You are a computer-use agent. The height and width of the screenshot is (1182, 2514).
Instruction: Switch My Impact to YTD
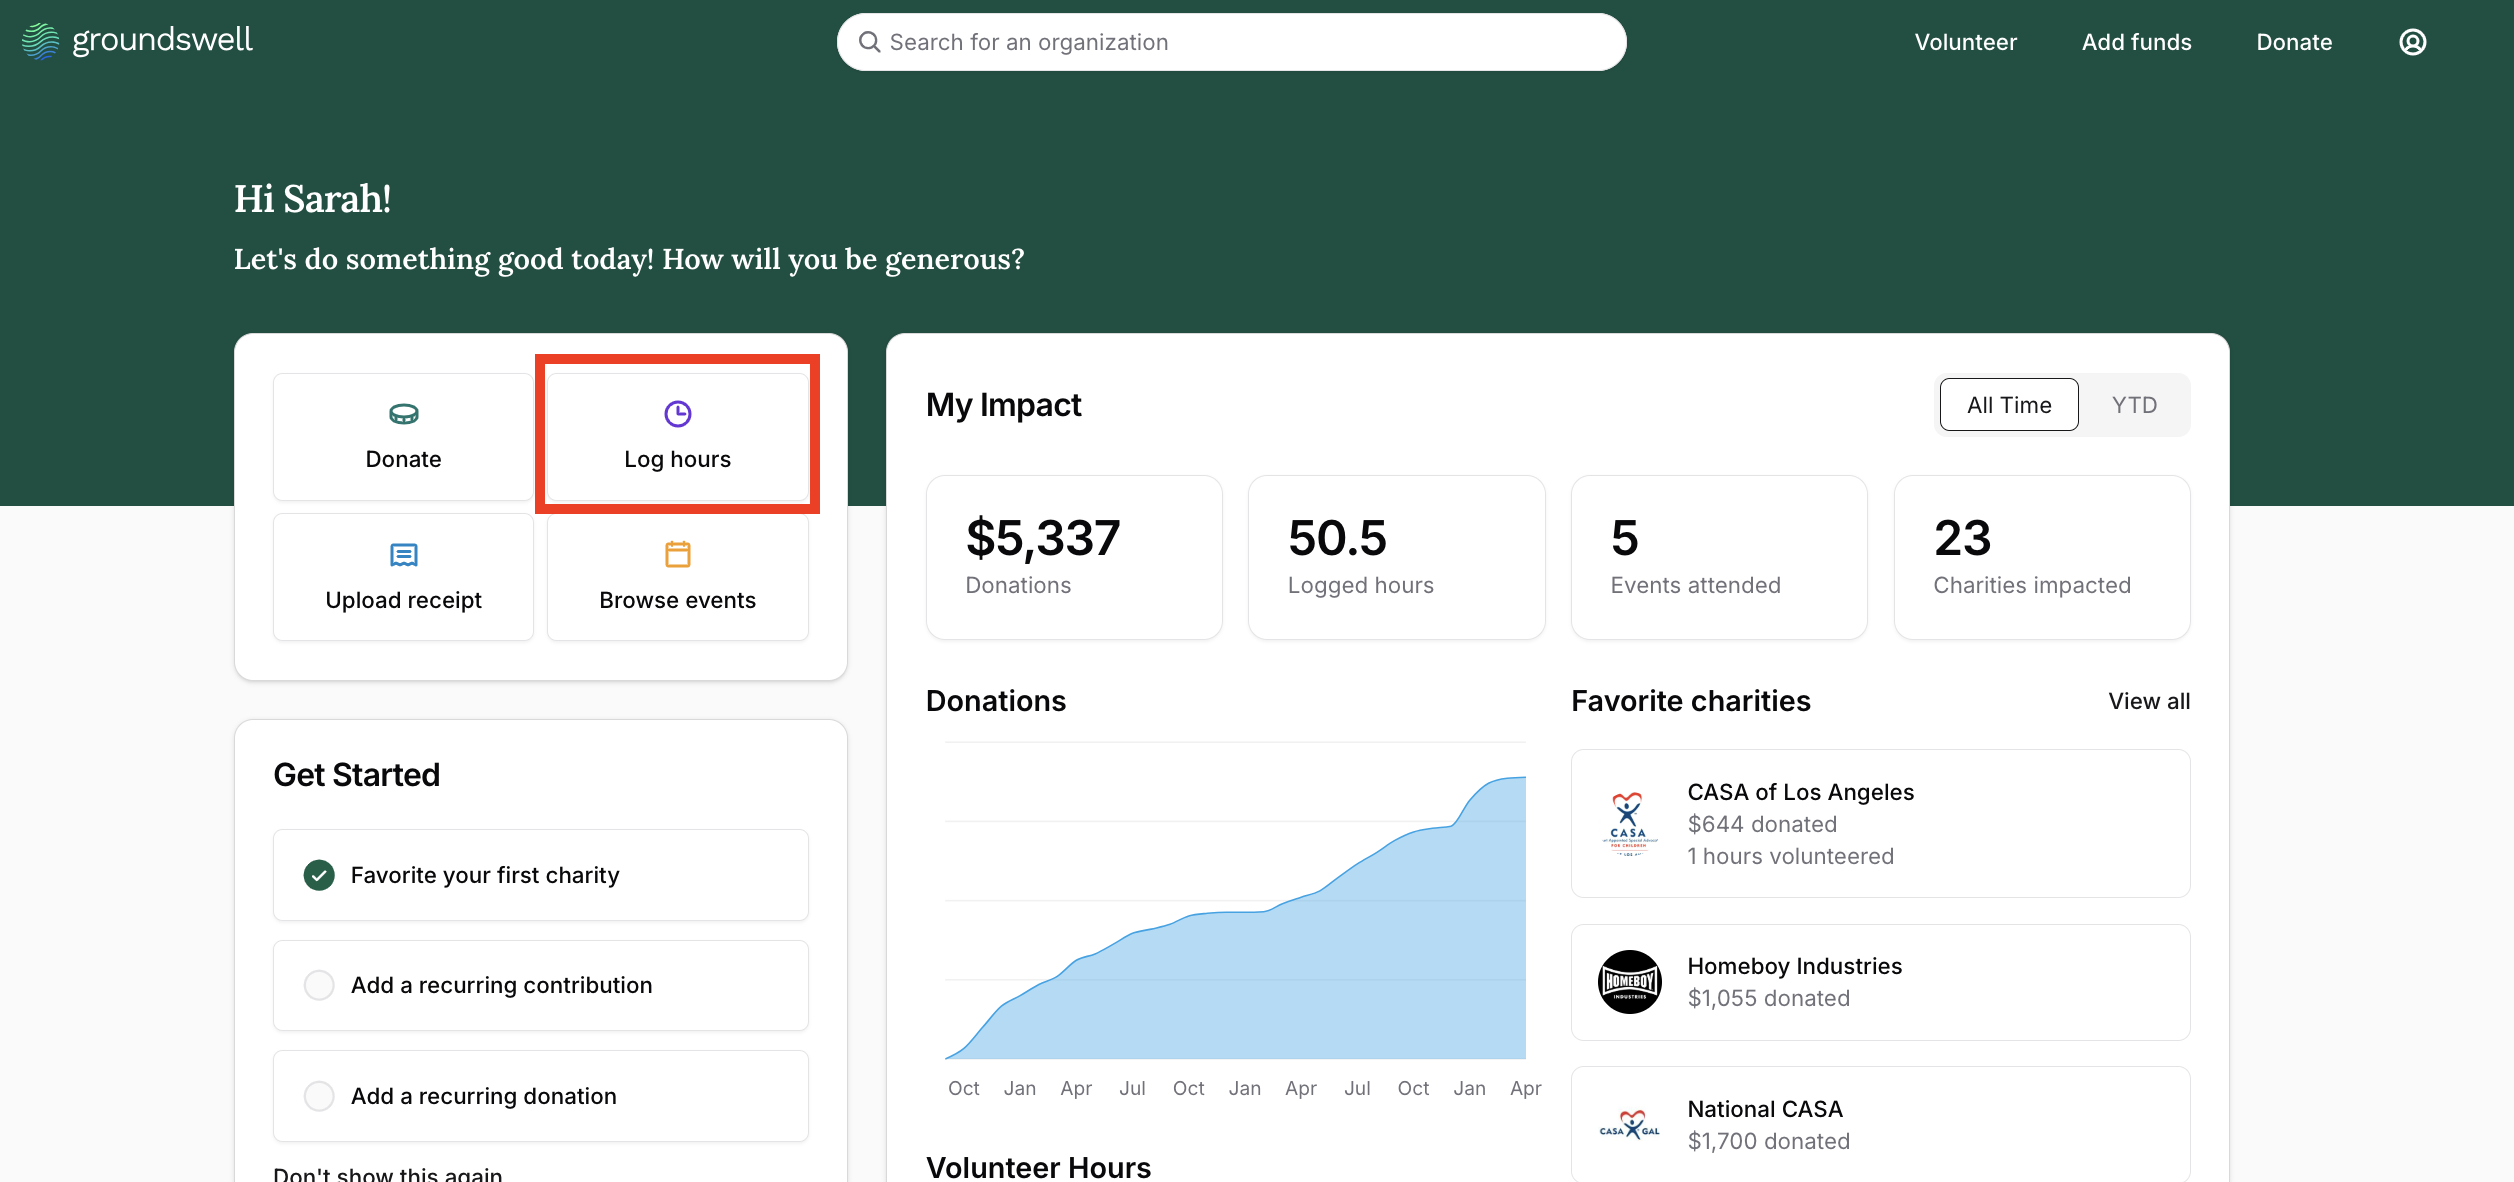click(x=2134, y=405)
